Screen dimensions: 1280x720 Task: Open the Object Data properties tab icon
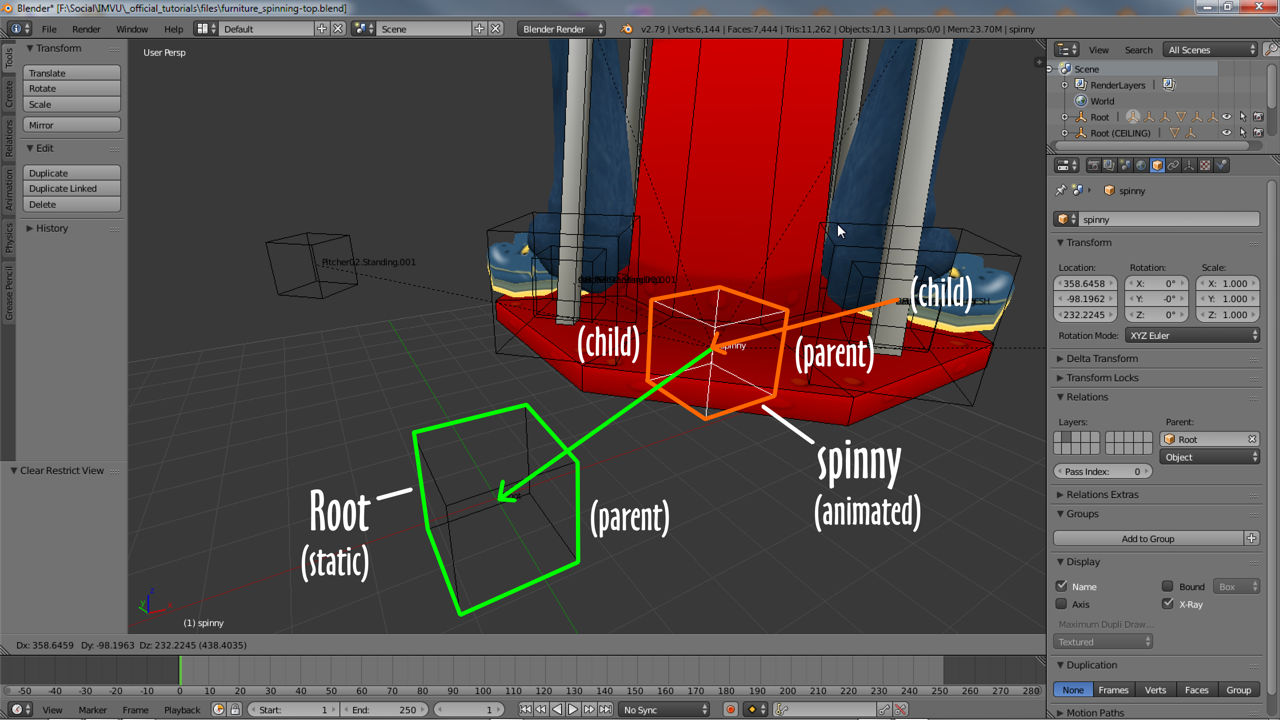(x=1188, y=165)
